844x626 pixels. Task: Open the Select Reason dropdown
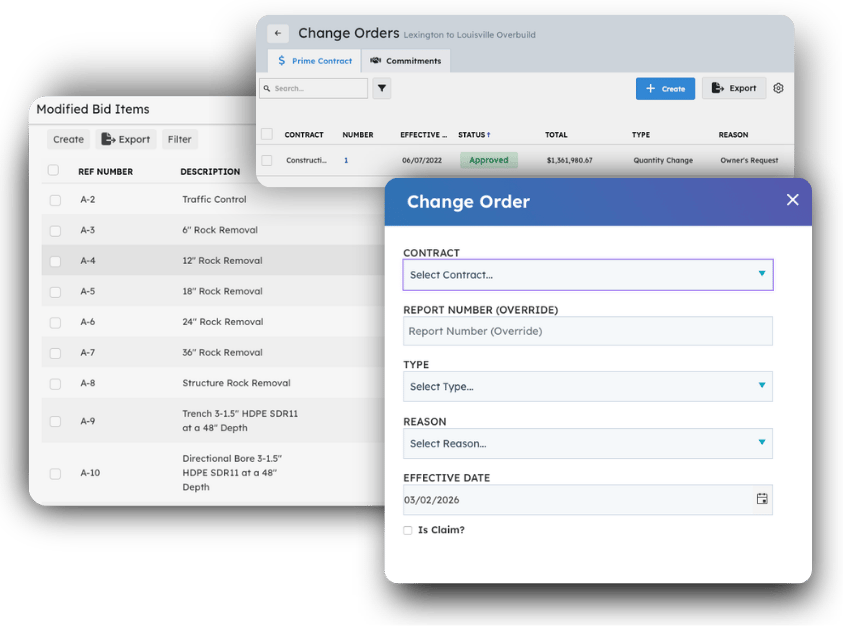click(587, 443)
